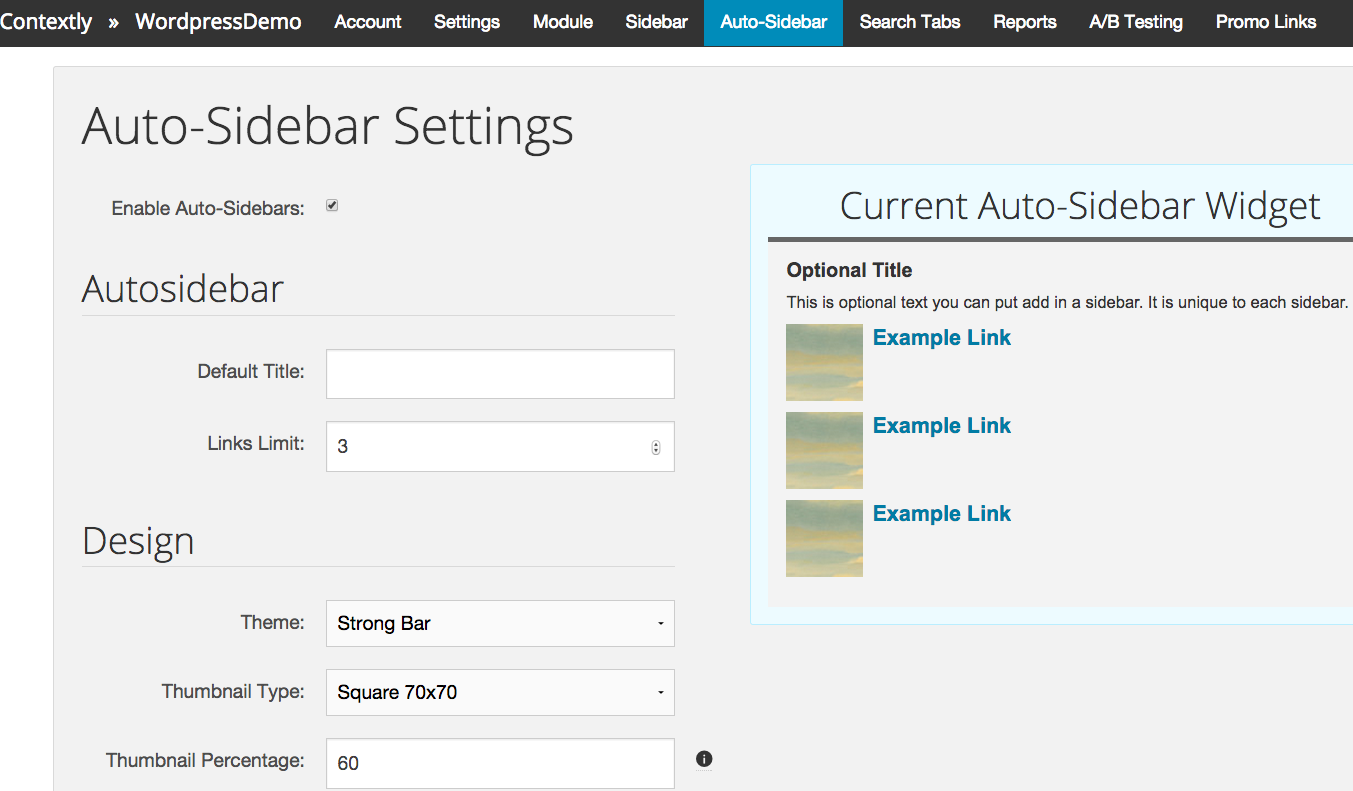The height and width of the screenshot is (791, 1353).
Task: Go to the Settings tab
Action: (x=467, y=22)
